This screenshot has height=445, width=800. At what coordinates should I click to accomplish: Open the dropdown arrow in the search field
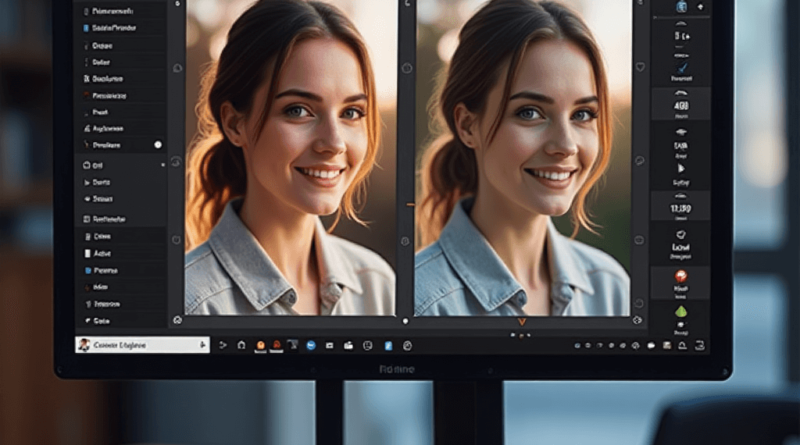(203, 345)
